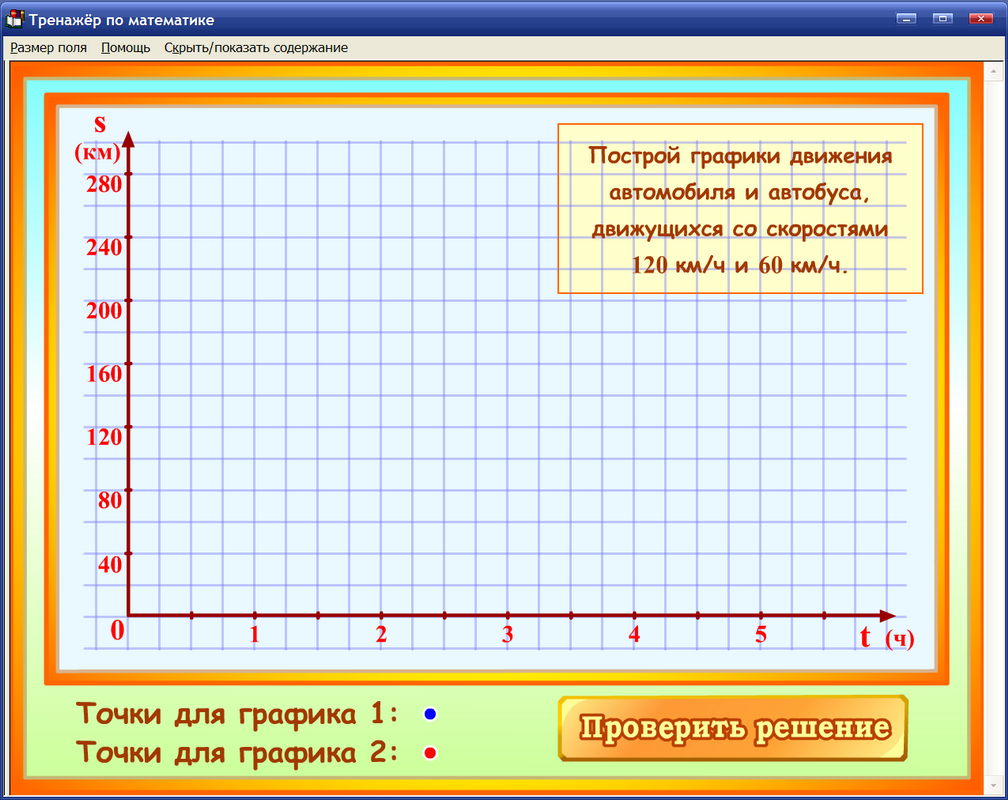The image size is (1008, 800).
Task: Click the number 5 on the time axis
Action: [760, 634]
